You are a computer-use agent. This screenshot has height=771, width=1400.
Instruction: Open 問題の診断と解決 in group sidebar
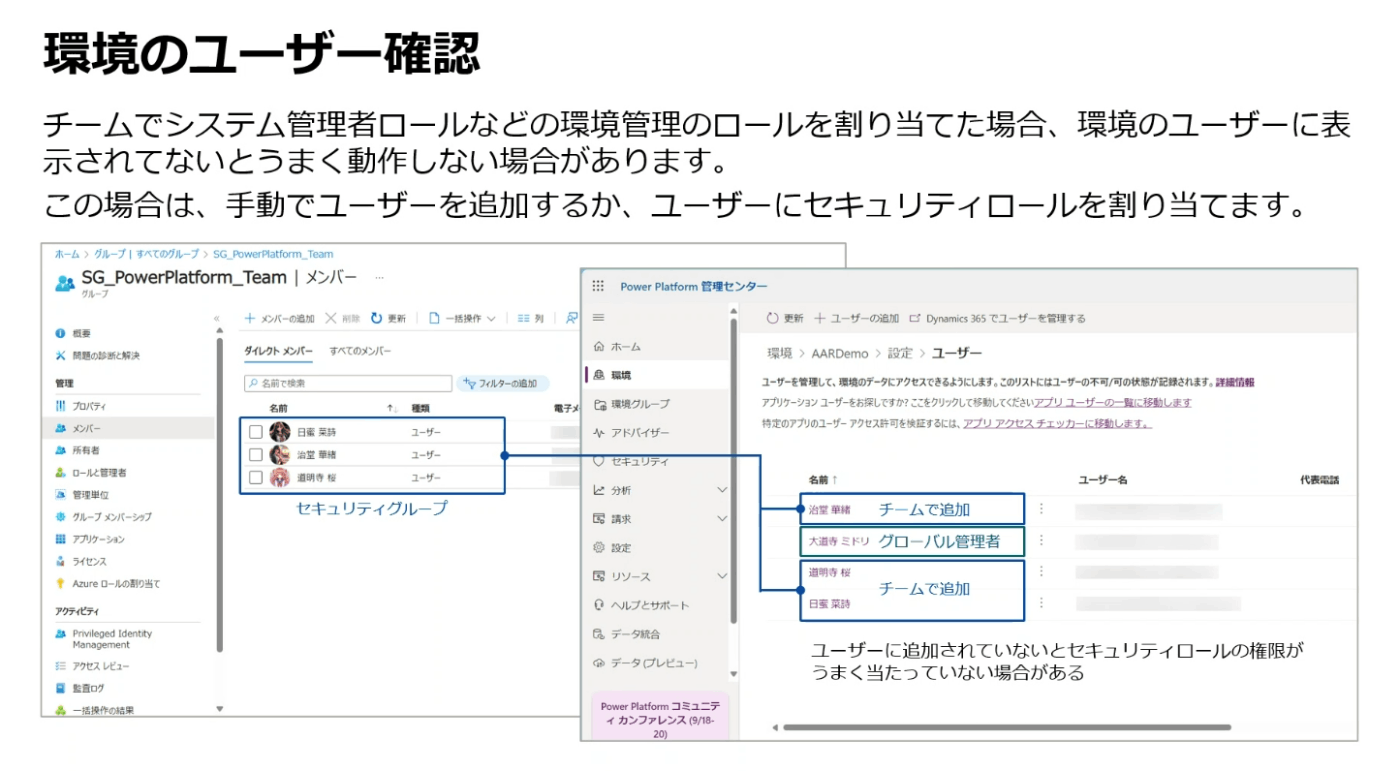pos(98,355)
